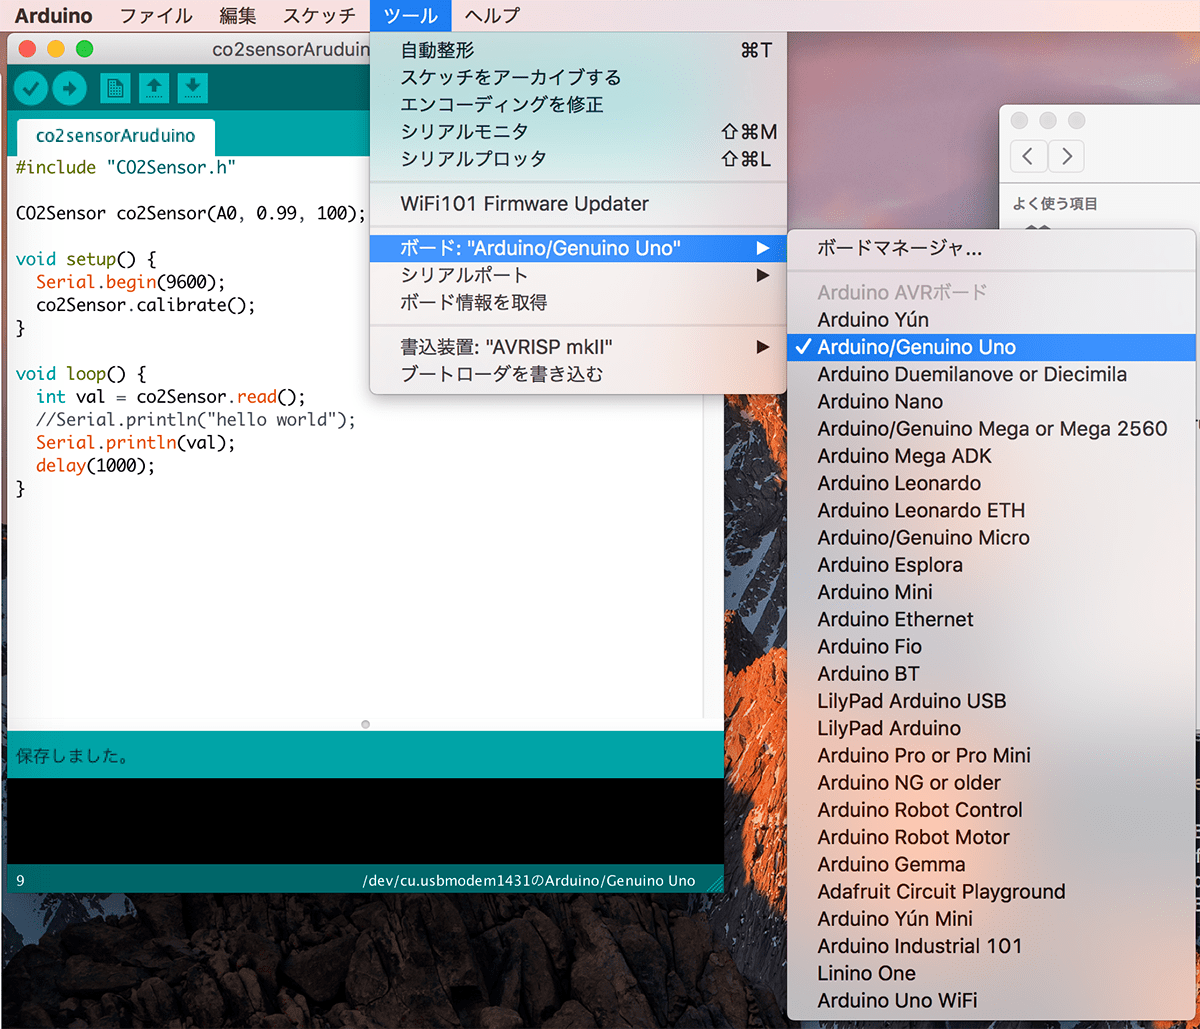Select the Arduino Leonardo board
The height and width of the screenshot is (1029, 1200).
click(x=992, y=483)
